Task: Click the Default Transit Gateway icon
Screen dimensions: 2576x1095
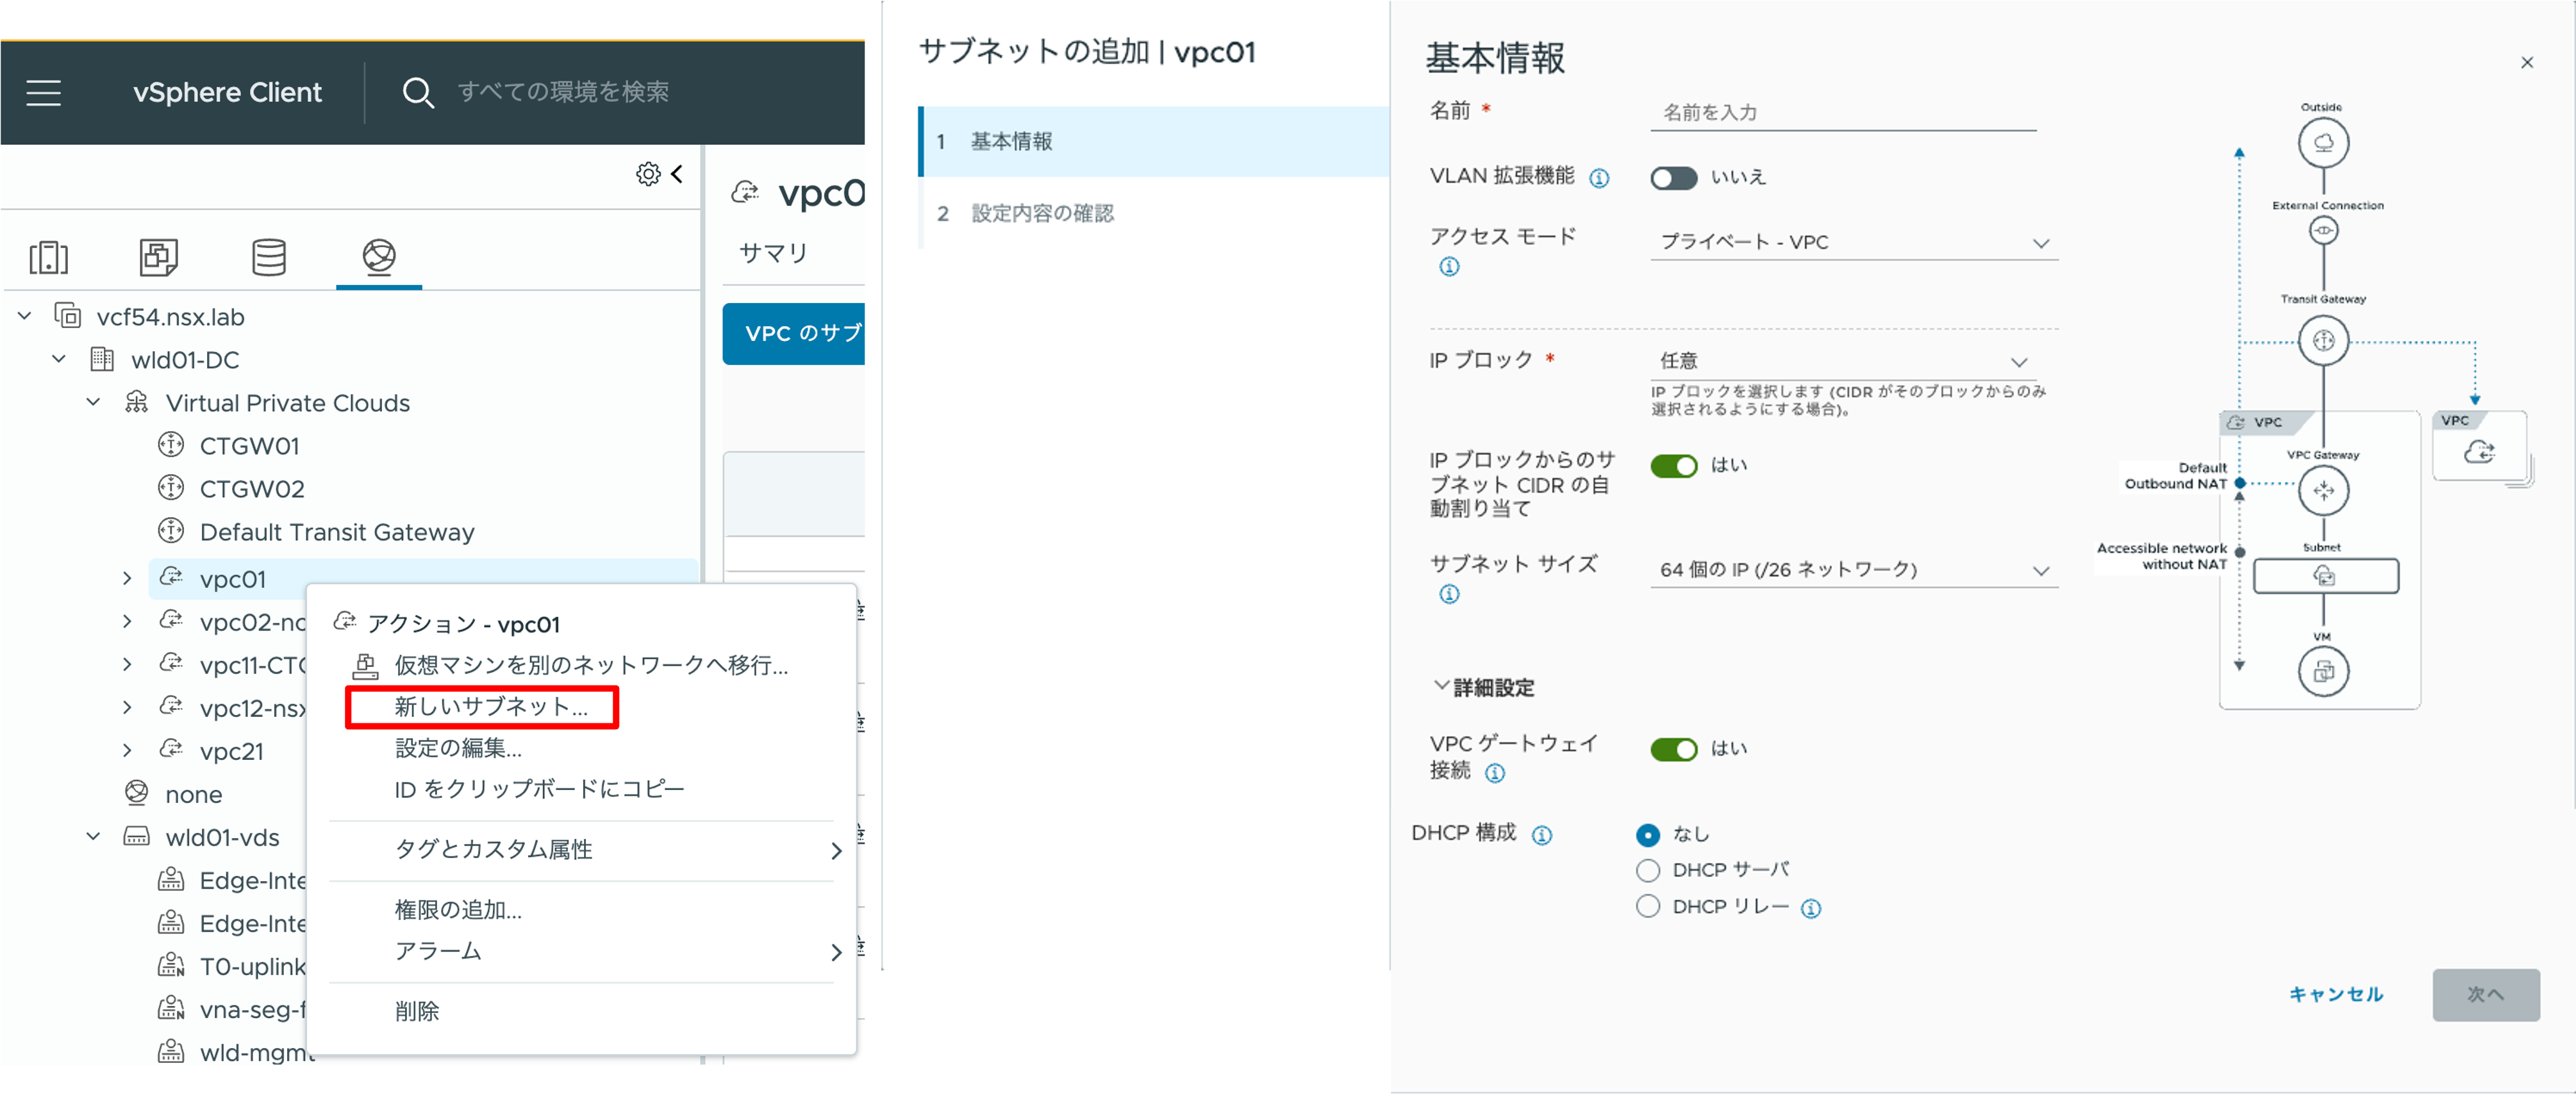Action: (x=171, y=531)
